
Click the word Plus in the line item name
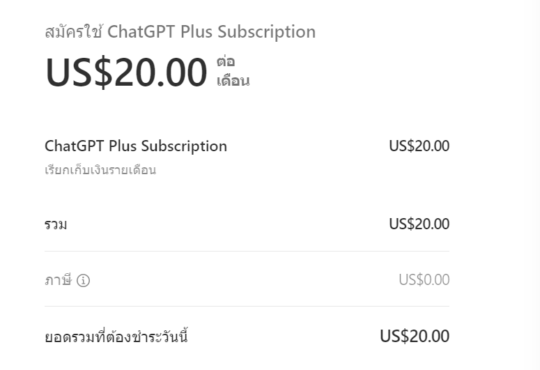(x=123, y=146)
